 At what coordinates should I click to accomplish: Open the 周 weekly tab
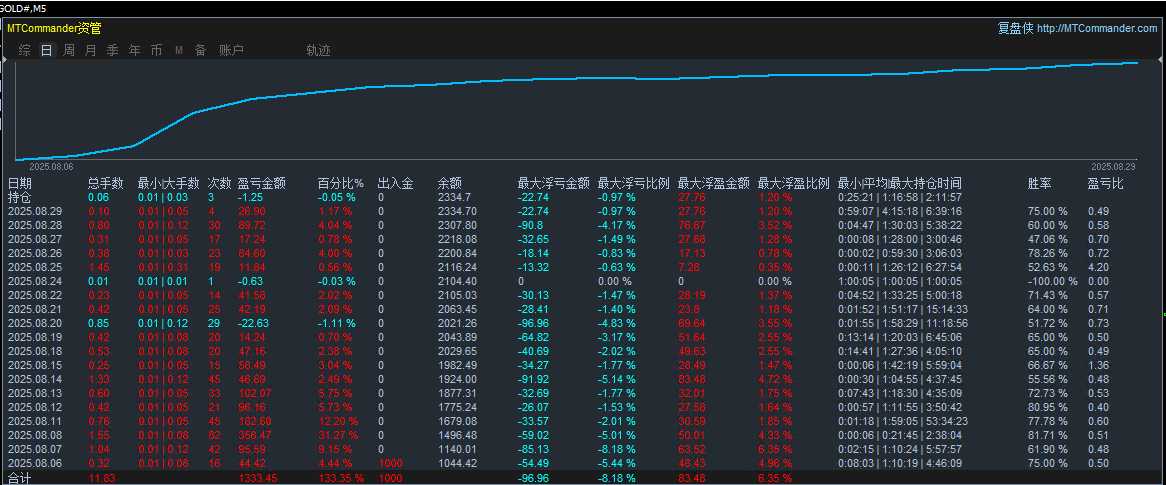68,51
